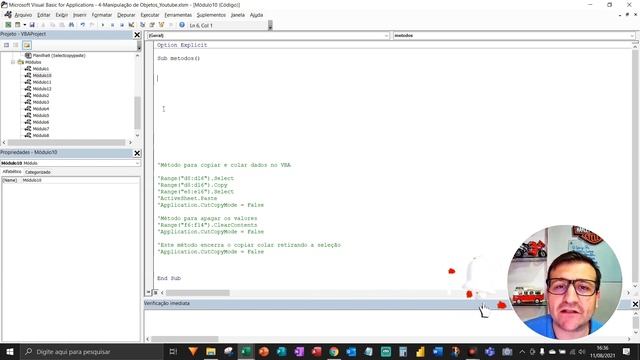Open the Arquivo menu
This screenshot has height=360, width=640.
coord(23,15)
